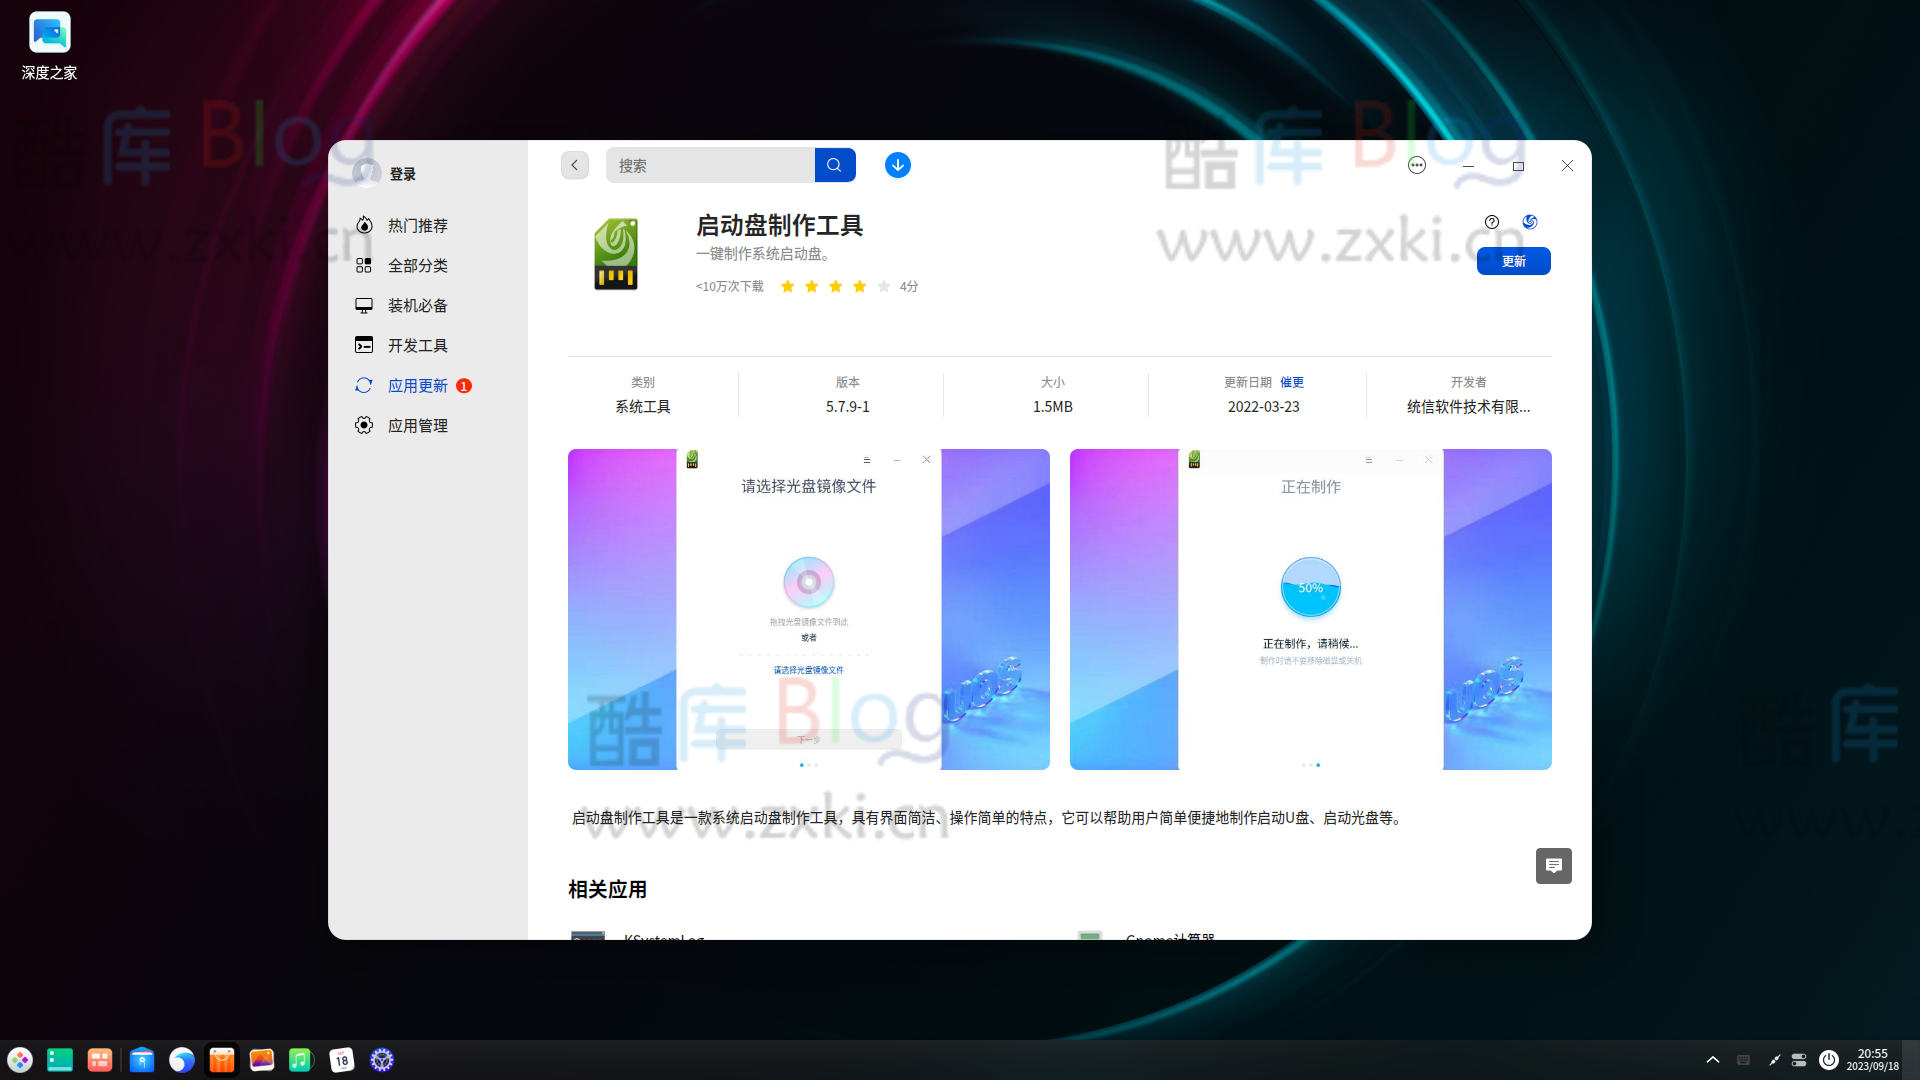
Task: Start a search with the magnifier icon
Action: 835,165
